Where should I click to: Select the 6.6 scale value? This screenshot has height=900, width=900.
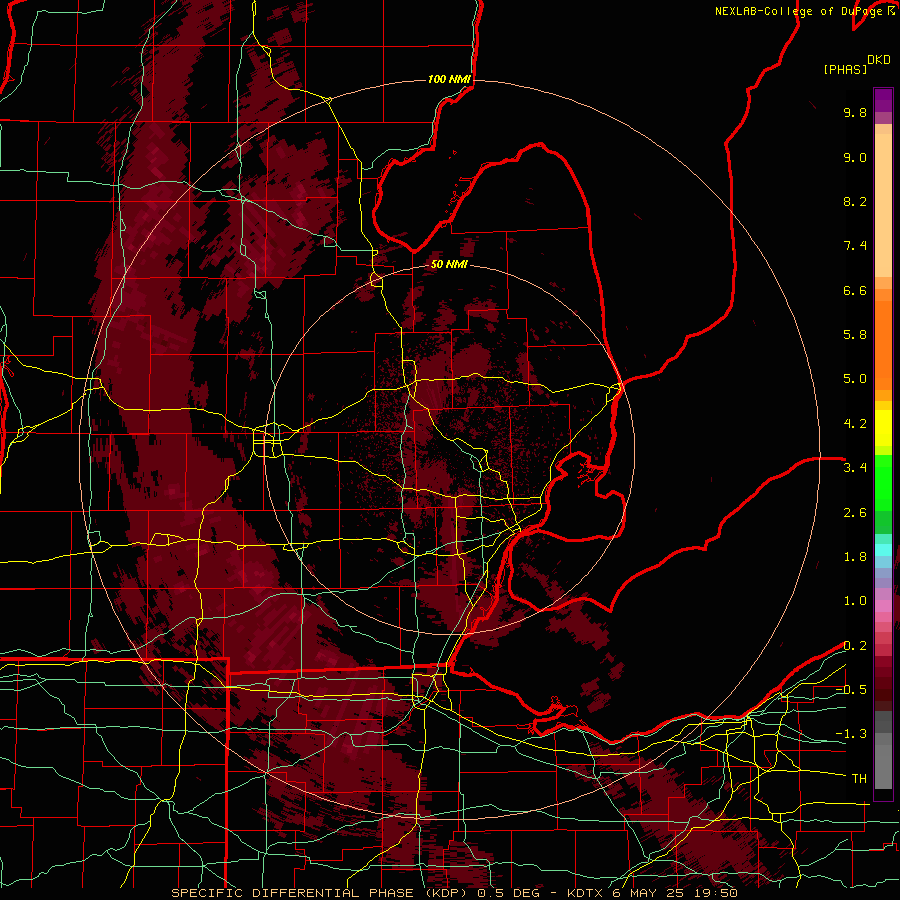pyautogui.click(x=855, y=290)
